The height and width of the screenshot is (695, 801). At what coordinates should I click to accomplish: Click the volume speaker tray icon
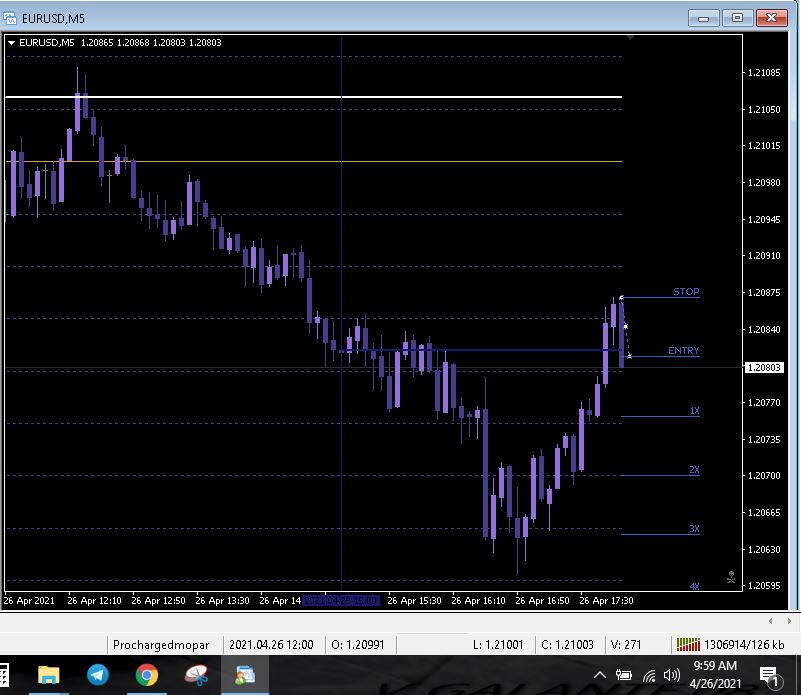pos(672,675)
